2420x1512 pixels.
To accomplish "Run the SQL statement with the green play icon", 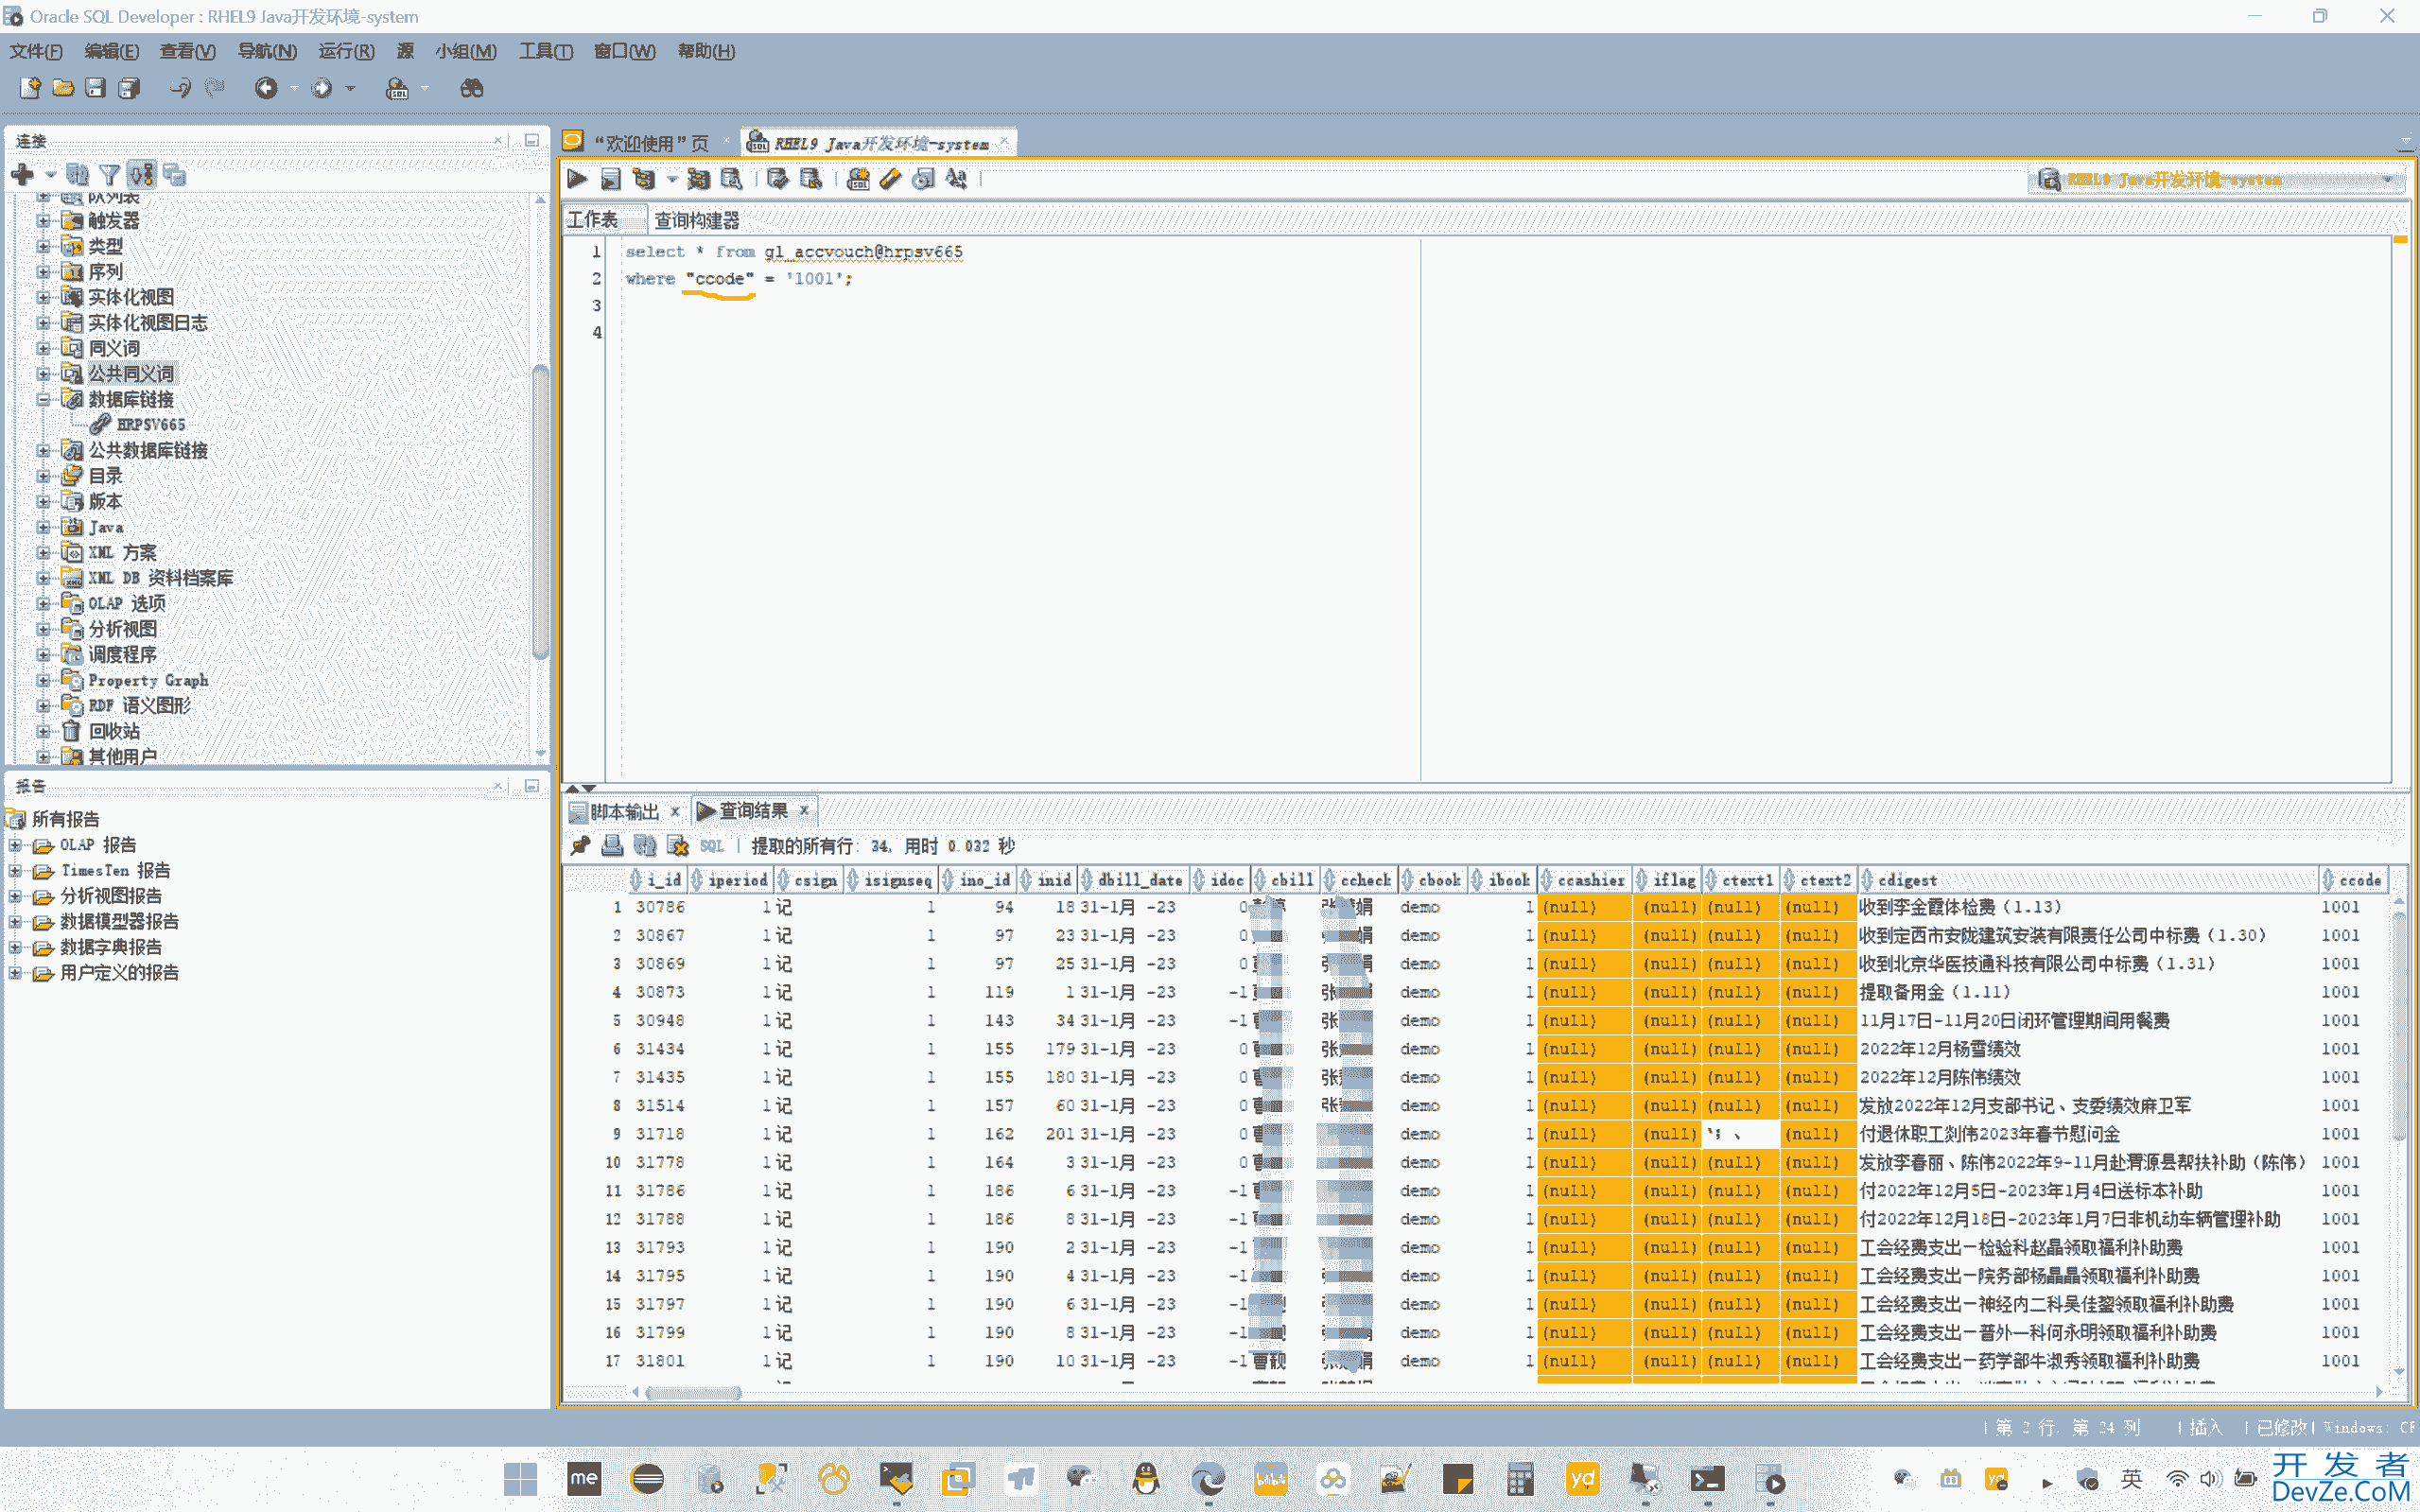I will [x=577, y=179].
